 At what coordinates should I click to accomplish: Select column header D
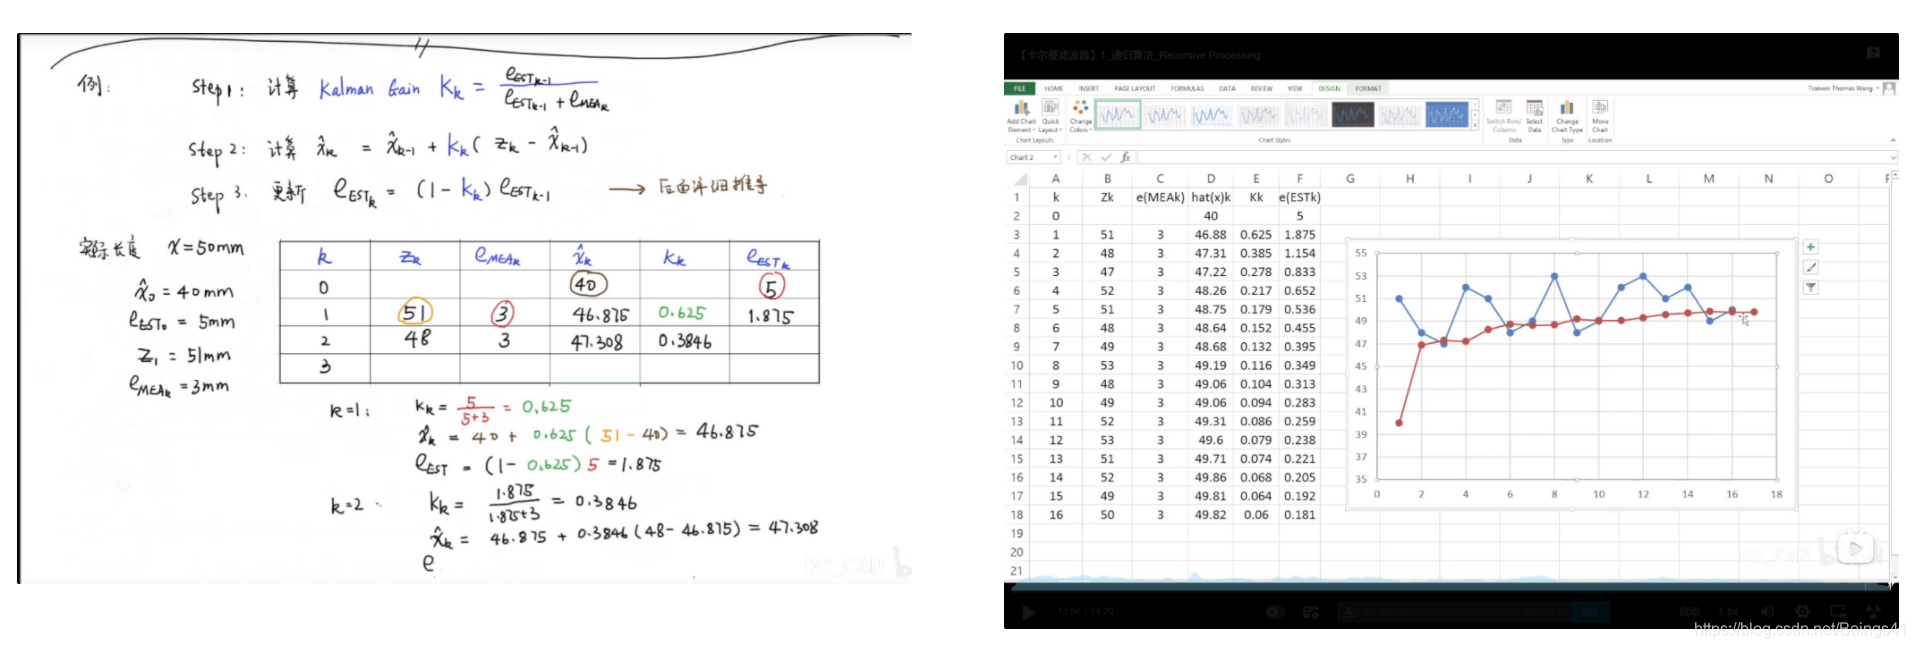[1210, 179]
